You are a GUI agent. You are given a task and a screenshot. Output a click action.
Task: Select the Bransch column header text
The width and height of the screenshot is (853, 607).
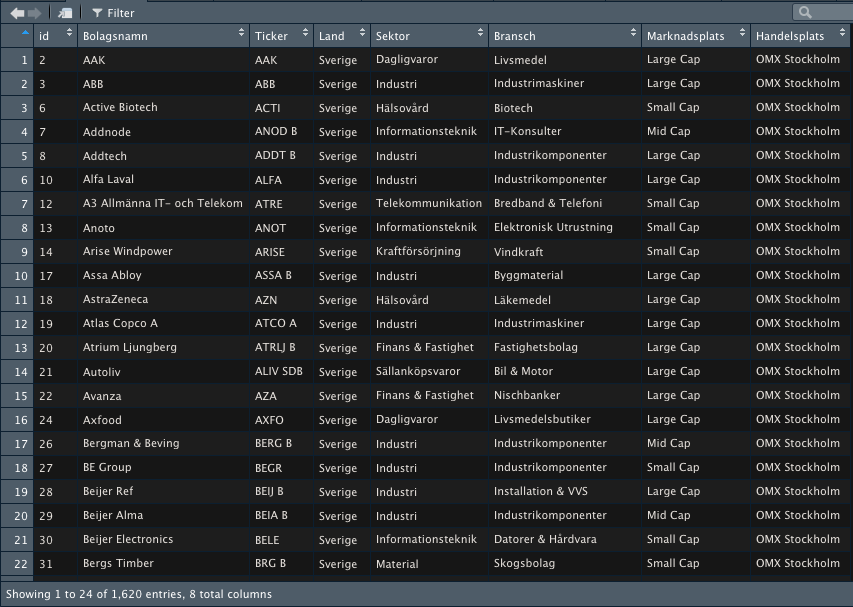(514, 36)
